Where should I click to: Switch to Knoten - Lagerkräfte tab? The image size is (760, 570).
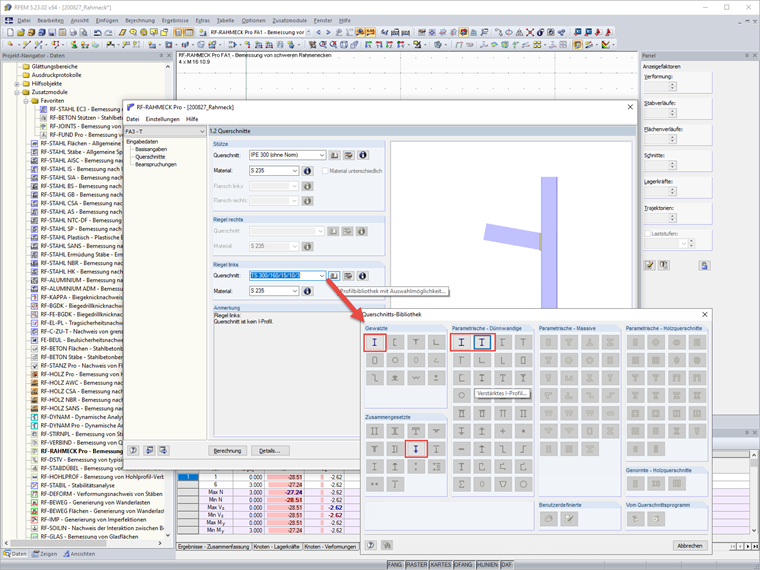[x=275, y=547]
